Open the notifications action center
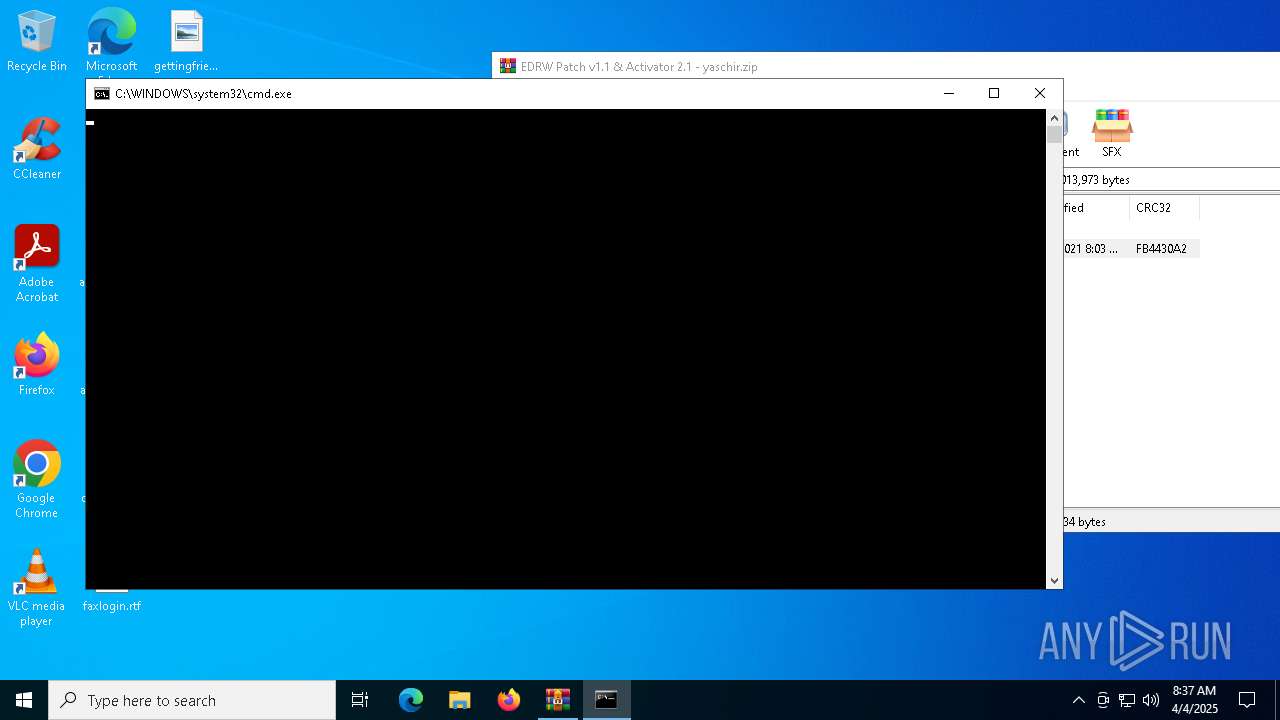This screenshot has height=720, width=1280. point(1247,700)
